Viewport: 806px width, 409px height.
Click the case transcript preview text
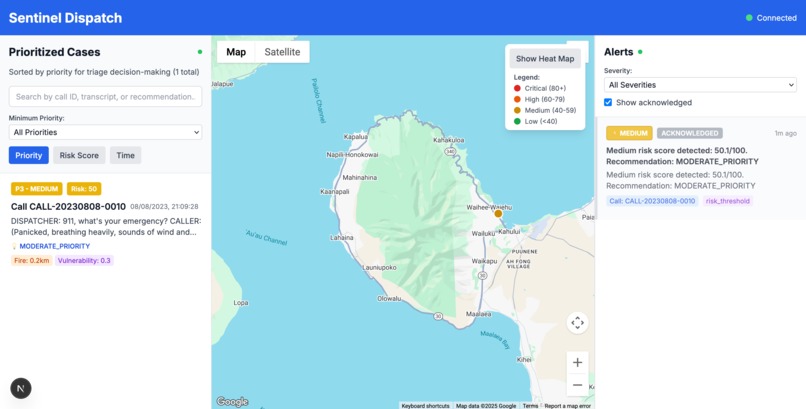click(106, 227)
